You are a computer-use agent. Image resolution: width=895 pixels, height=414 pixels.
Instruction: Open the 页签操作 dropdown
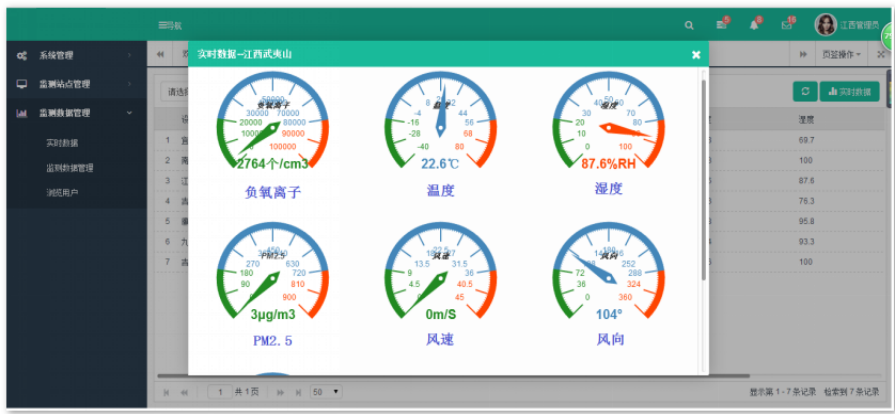click(x=841, y=54)
